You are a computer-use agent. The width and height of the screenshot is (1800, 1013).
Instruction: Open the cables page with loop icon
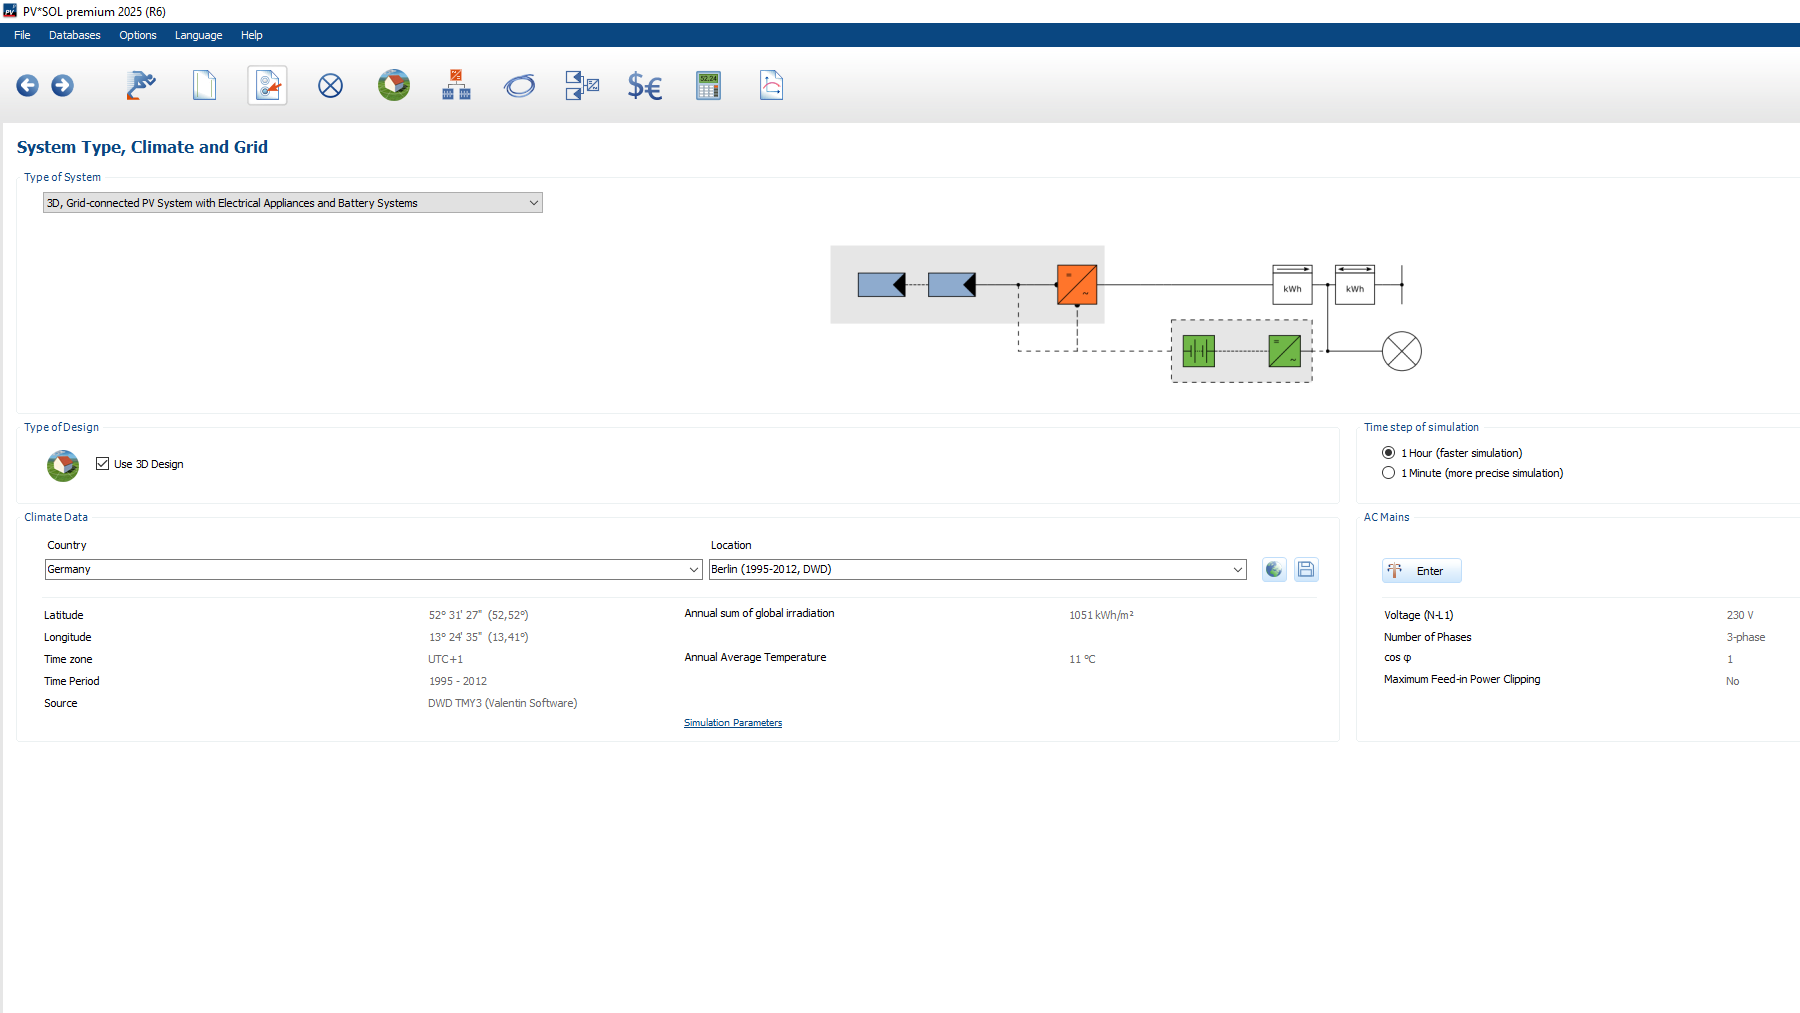(x=519, y=85)
